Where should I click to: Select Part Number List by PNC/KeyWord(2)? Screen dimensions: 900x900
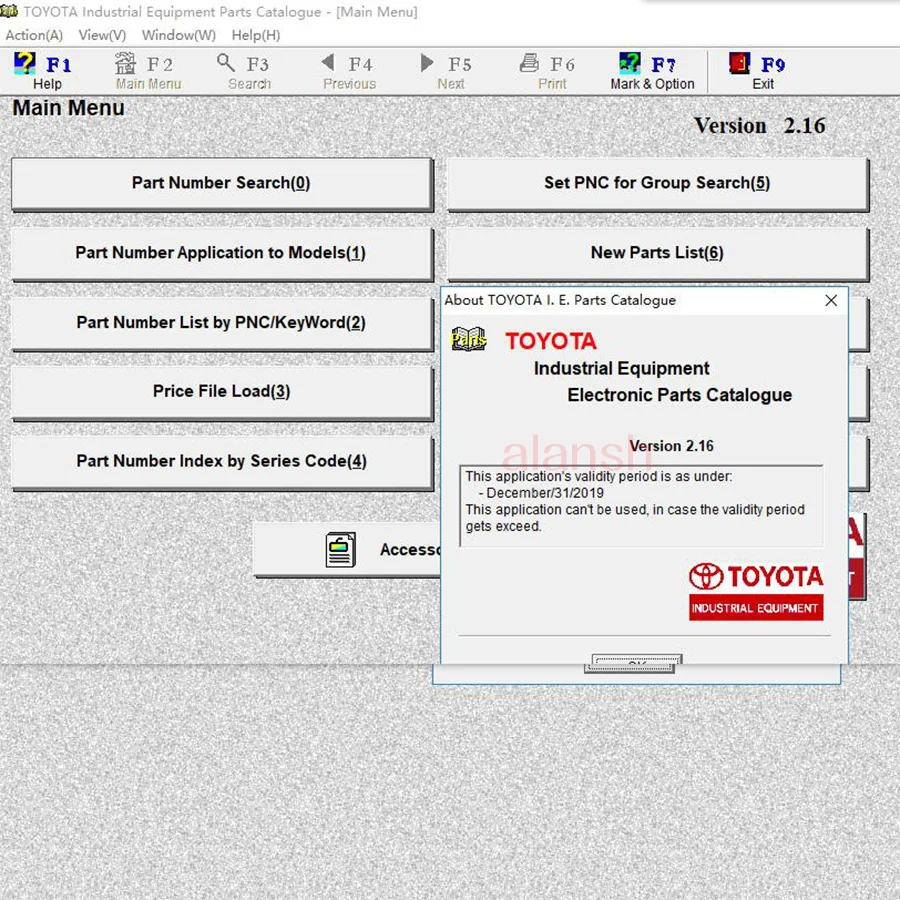222,323
